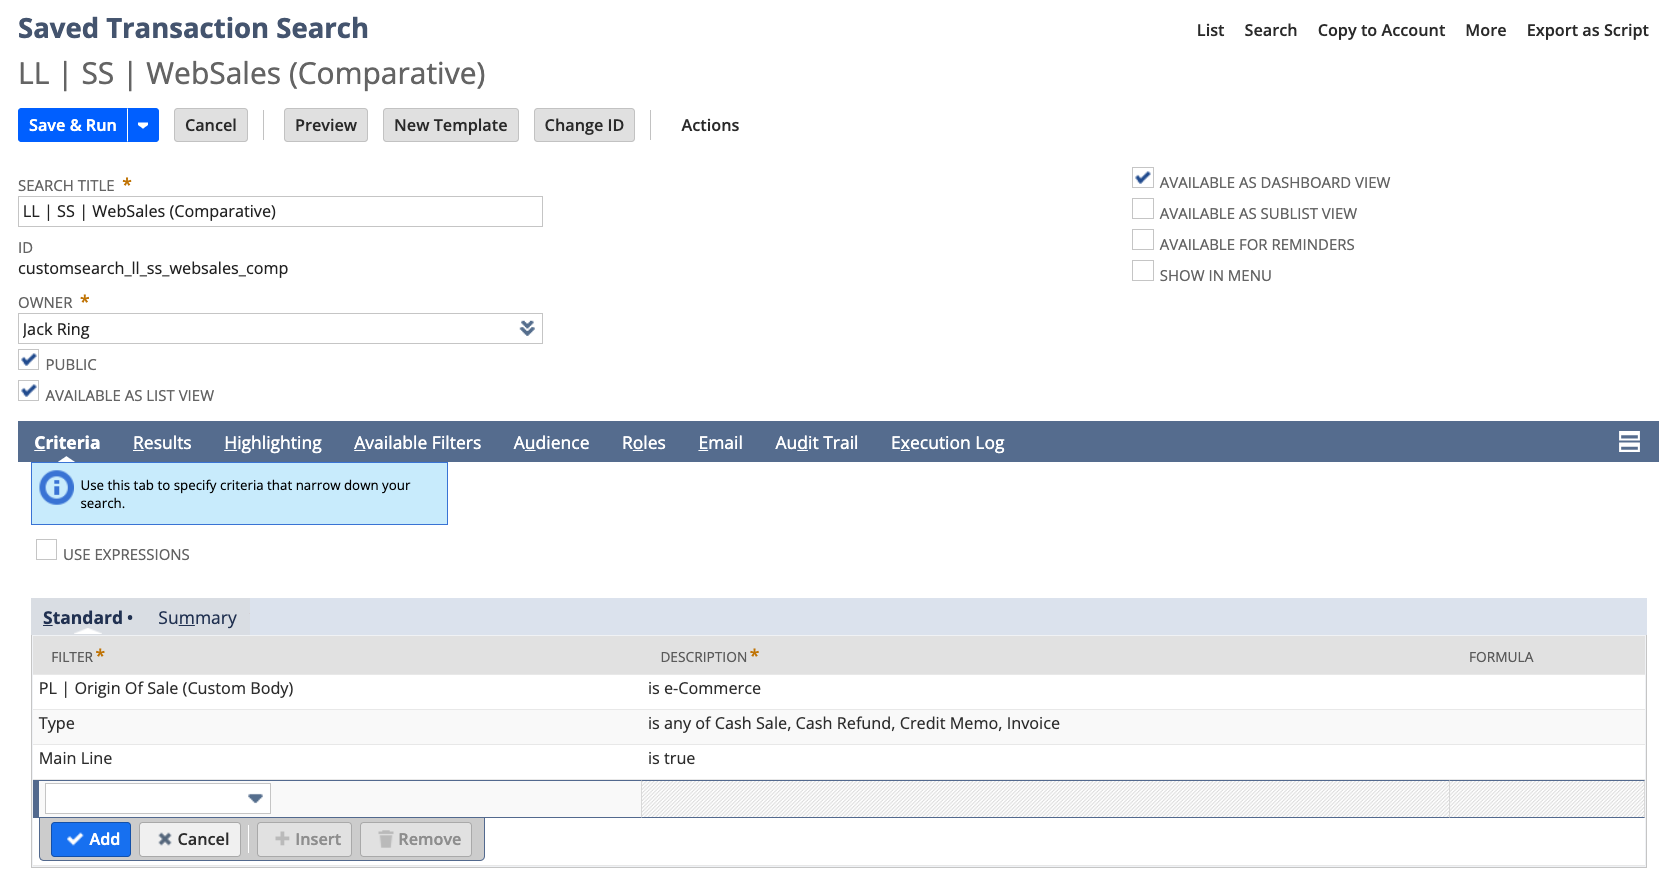Image resolution: width=1663 pixels, height=879 pixels.
Task: Click the blue info icon in Criteria hint
Action: coord(56,488)
